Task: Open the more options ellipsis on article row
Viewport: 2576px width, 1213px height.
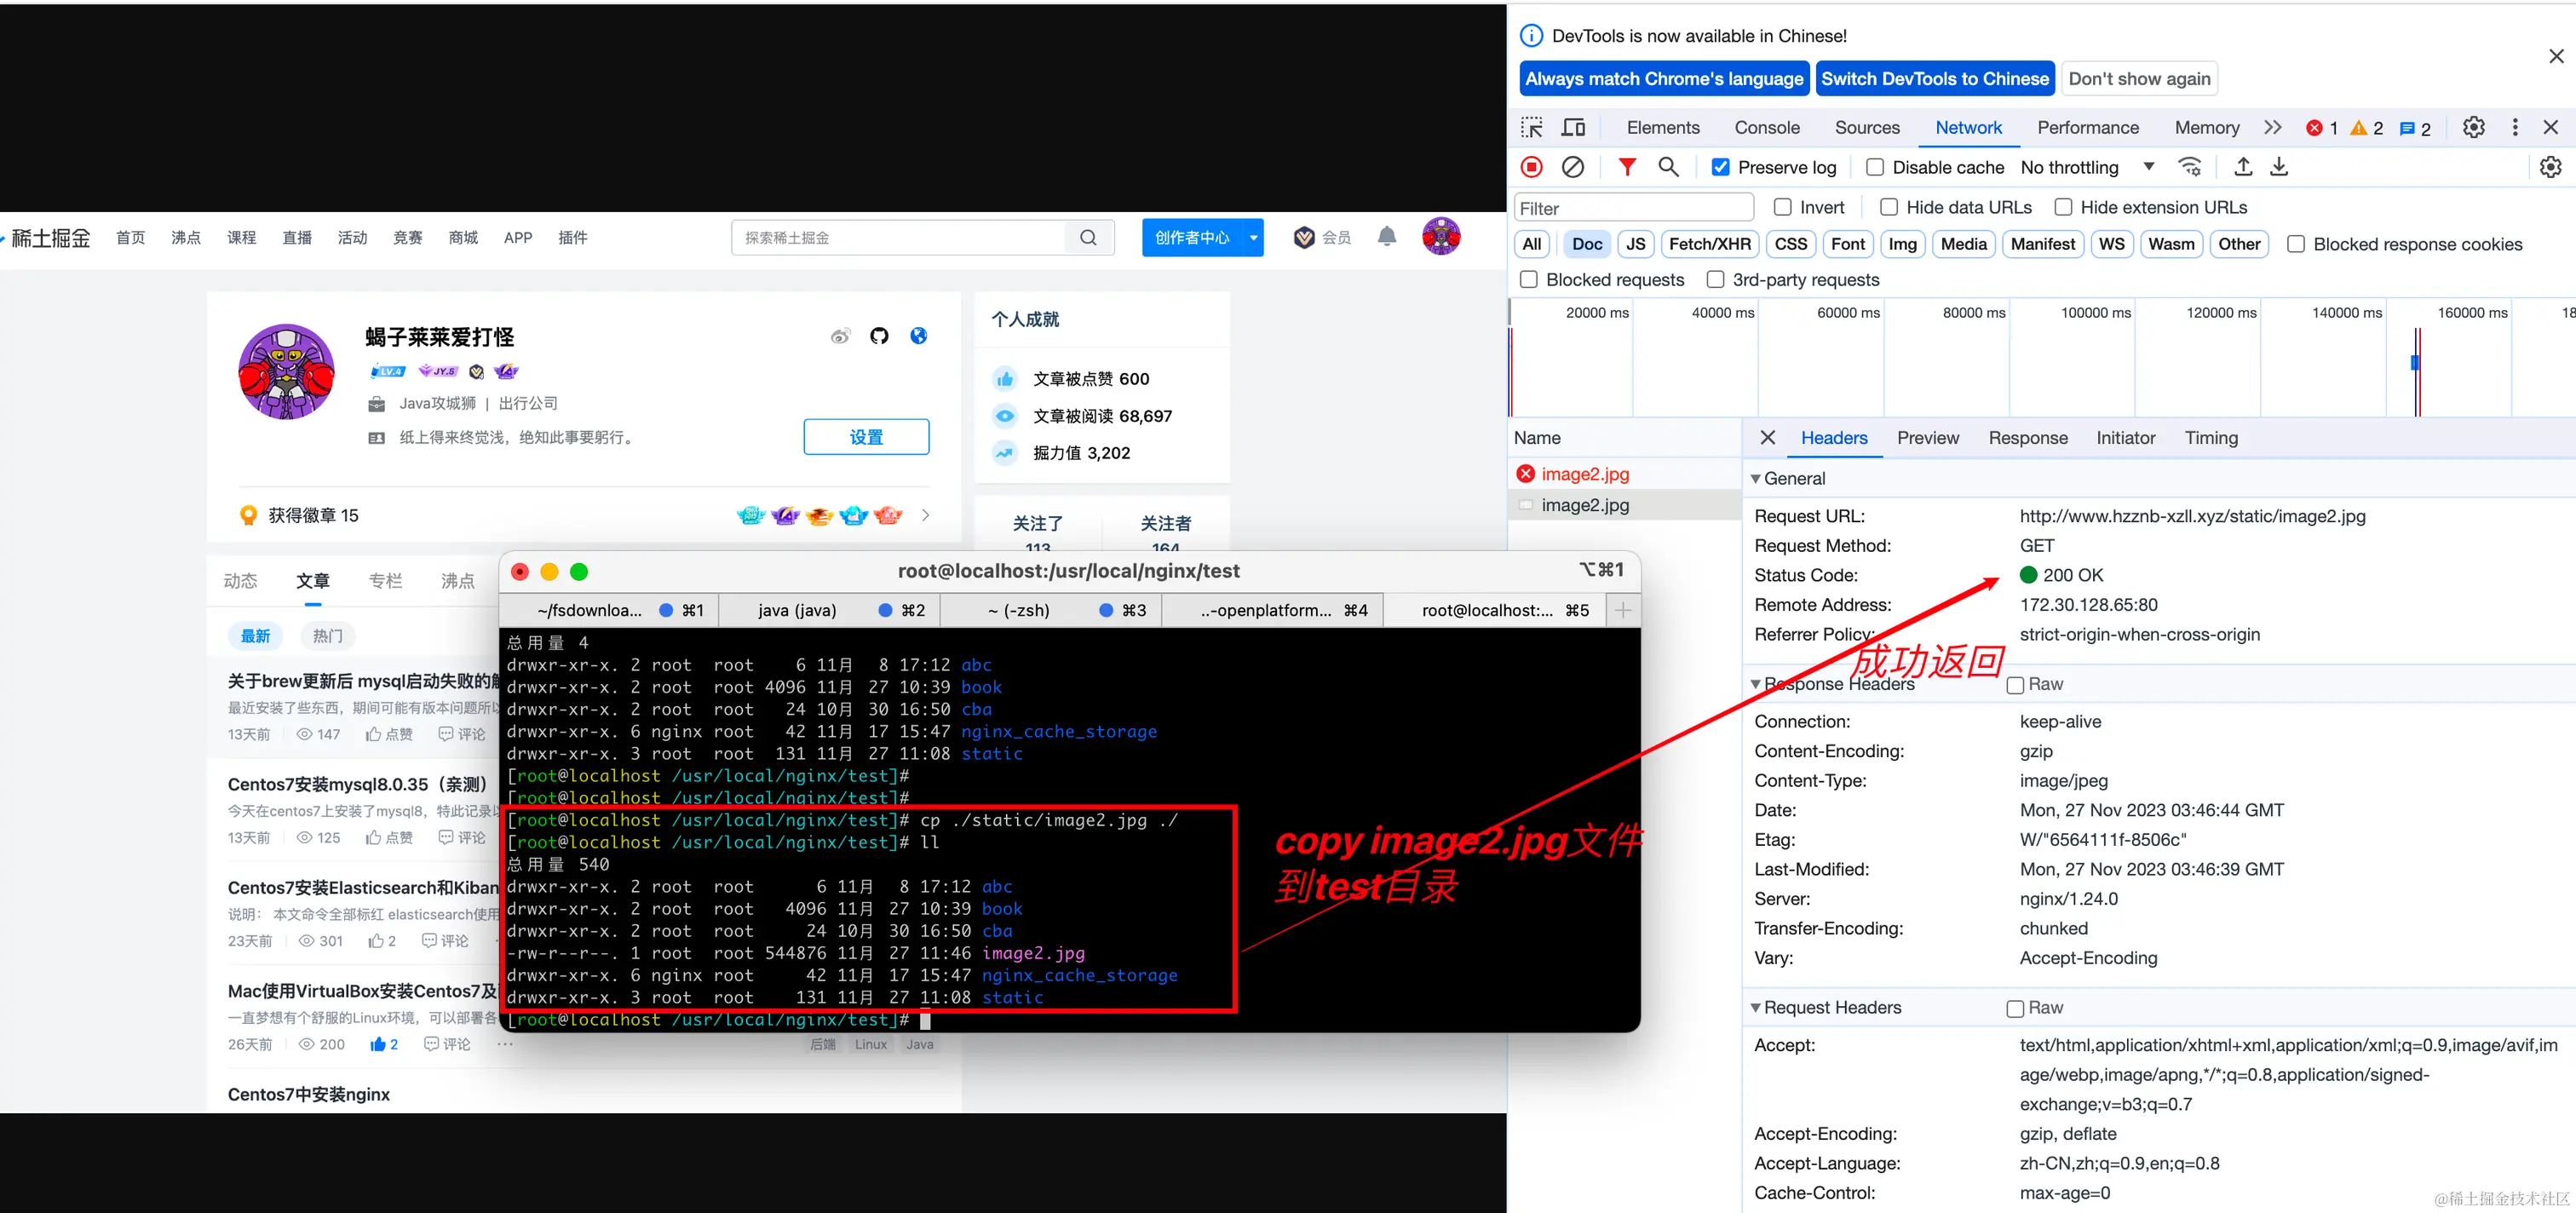Action: (505, 1044)
